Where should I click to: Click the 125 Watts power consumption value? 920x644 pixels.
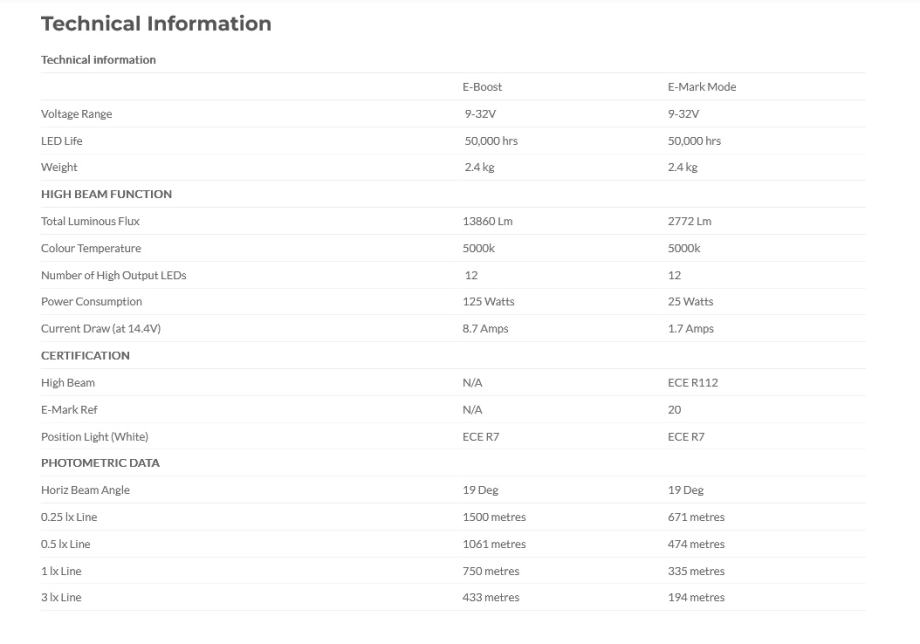click(x=488, y=302)
